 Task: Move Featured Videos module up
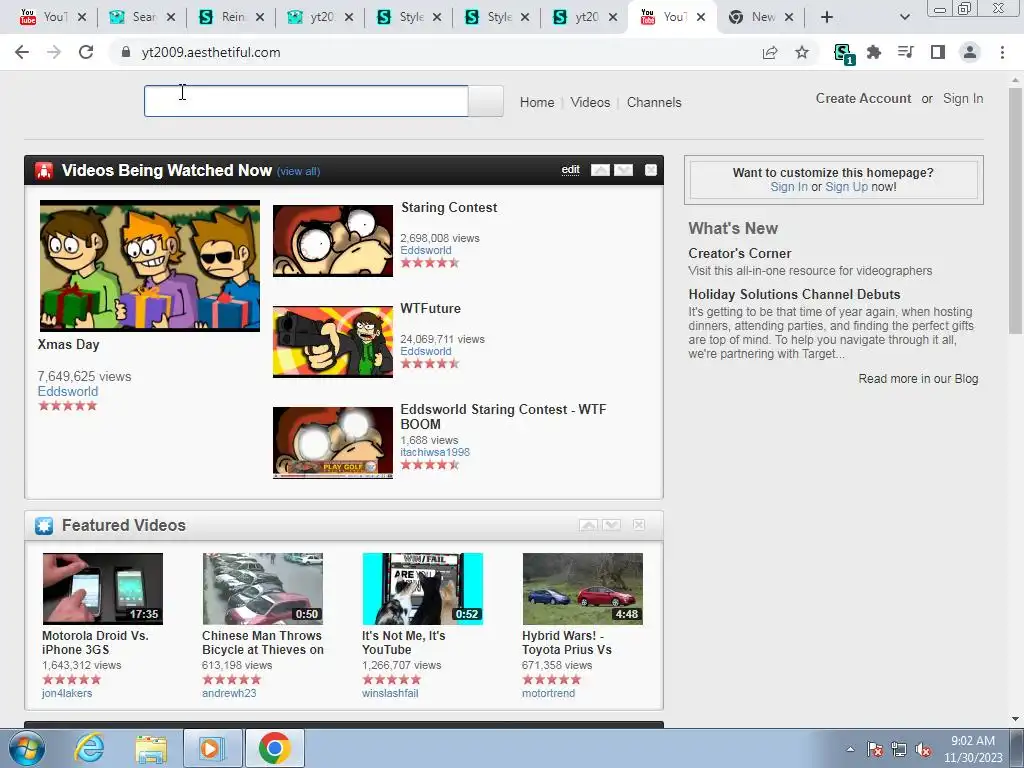coord(588,525)
